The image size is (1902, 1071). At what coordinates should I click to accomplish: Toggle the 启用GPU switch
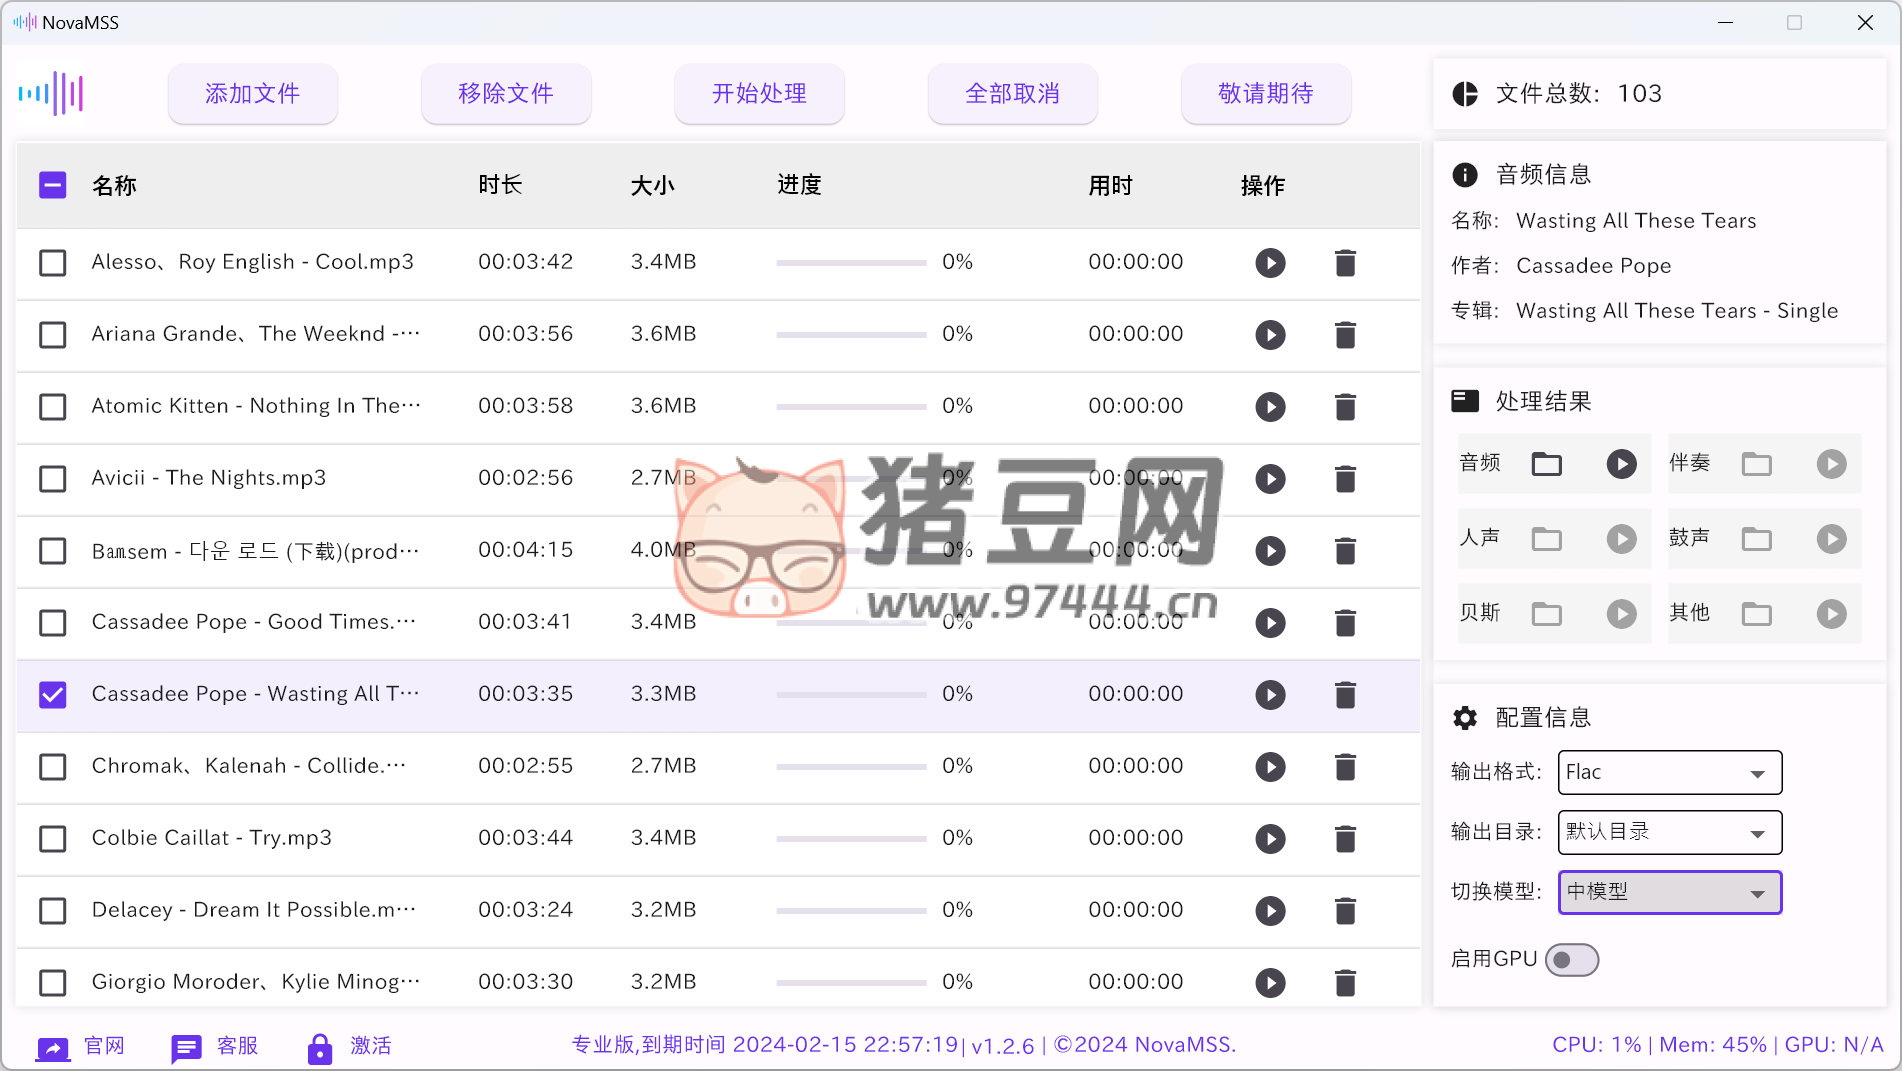pos(1571,960)
